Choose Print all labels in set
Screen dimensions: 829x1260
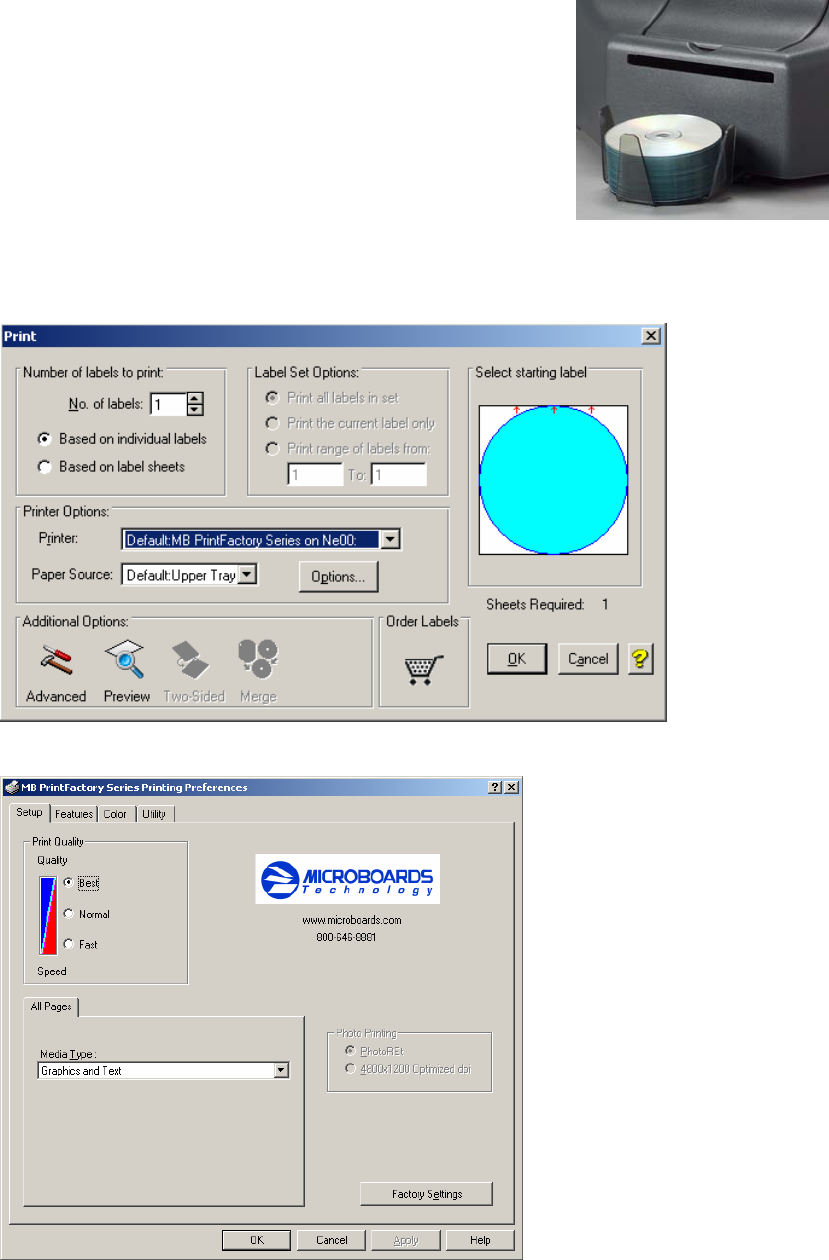[x=273, y=398]
